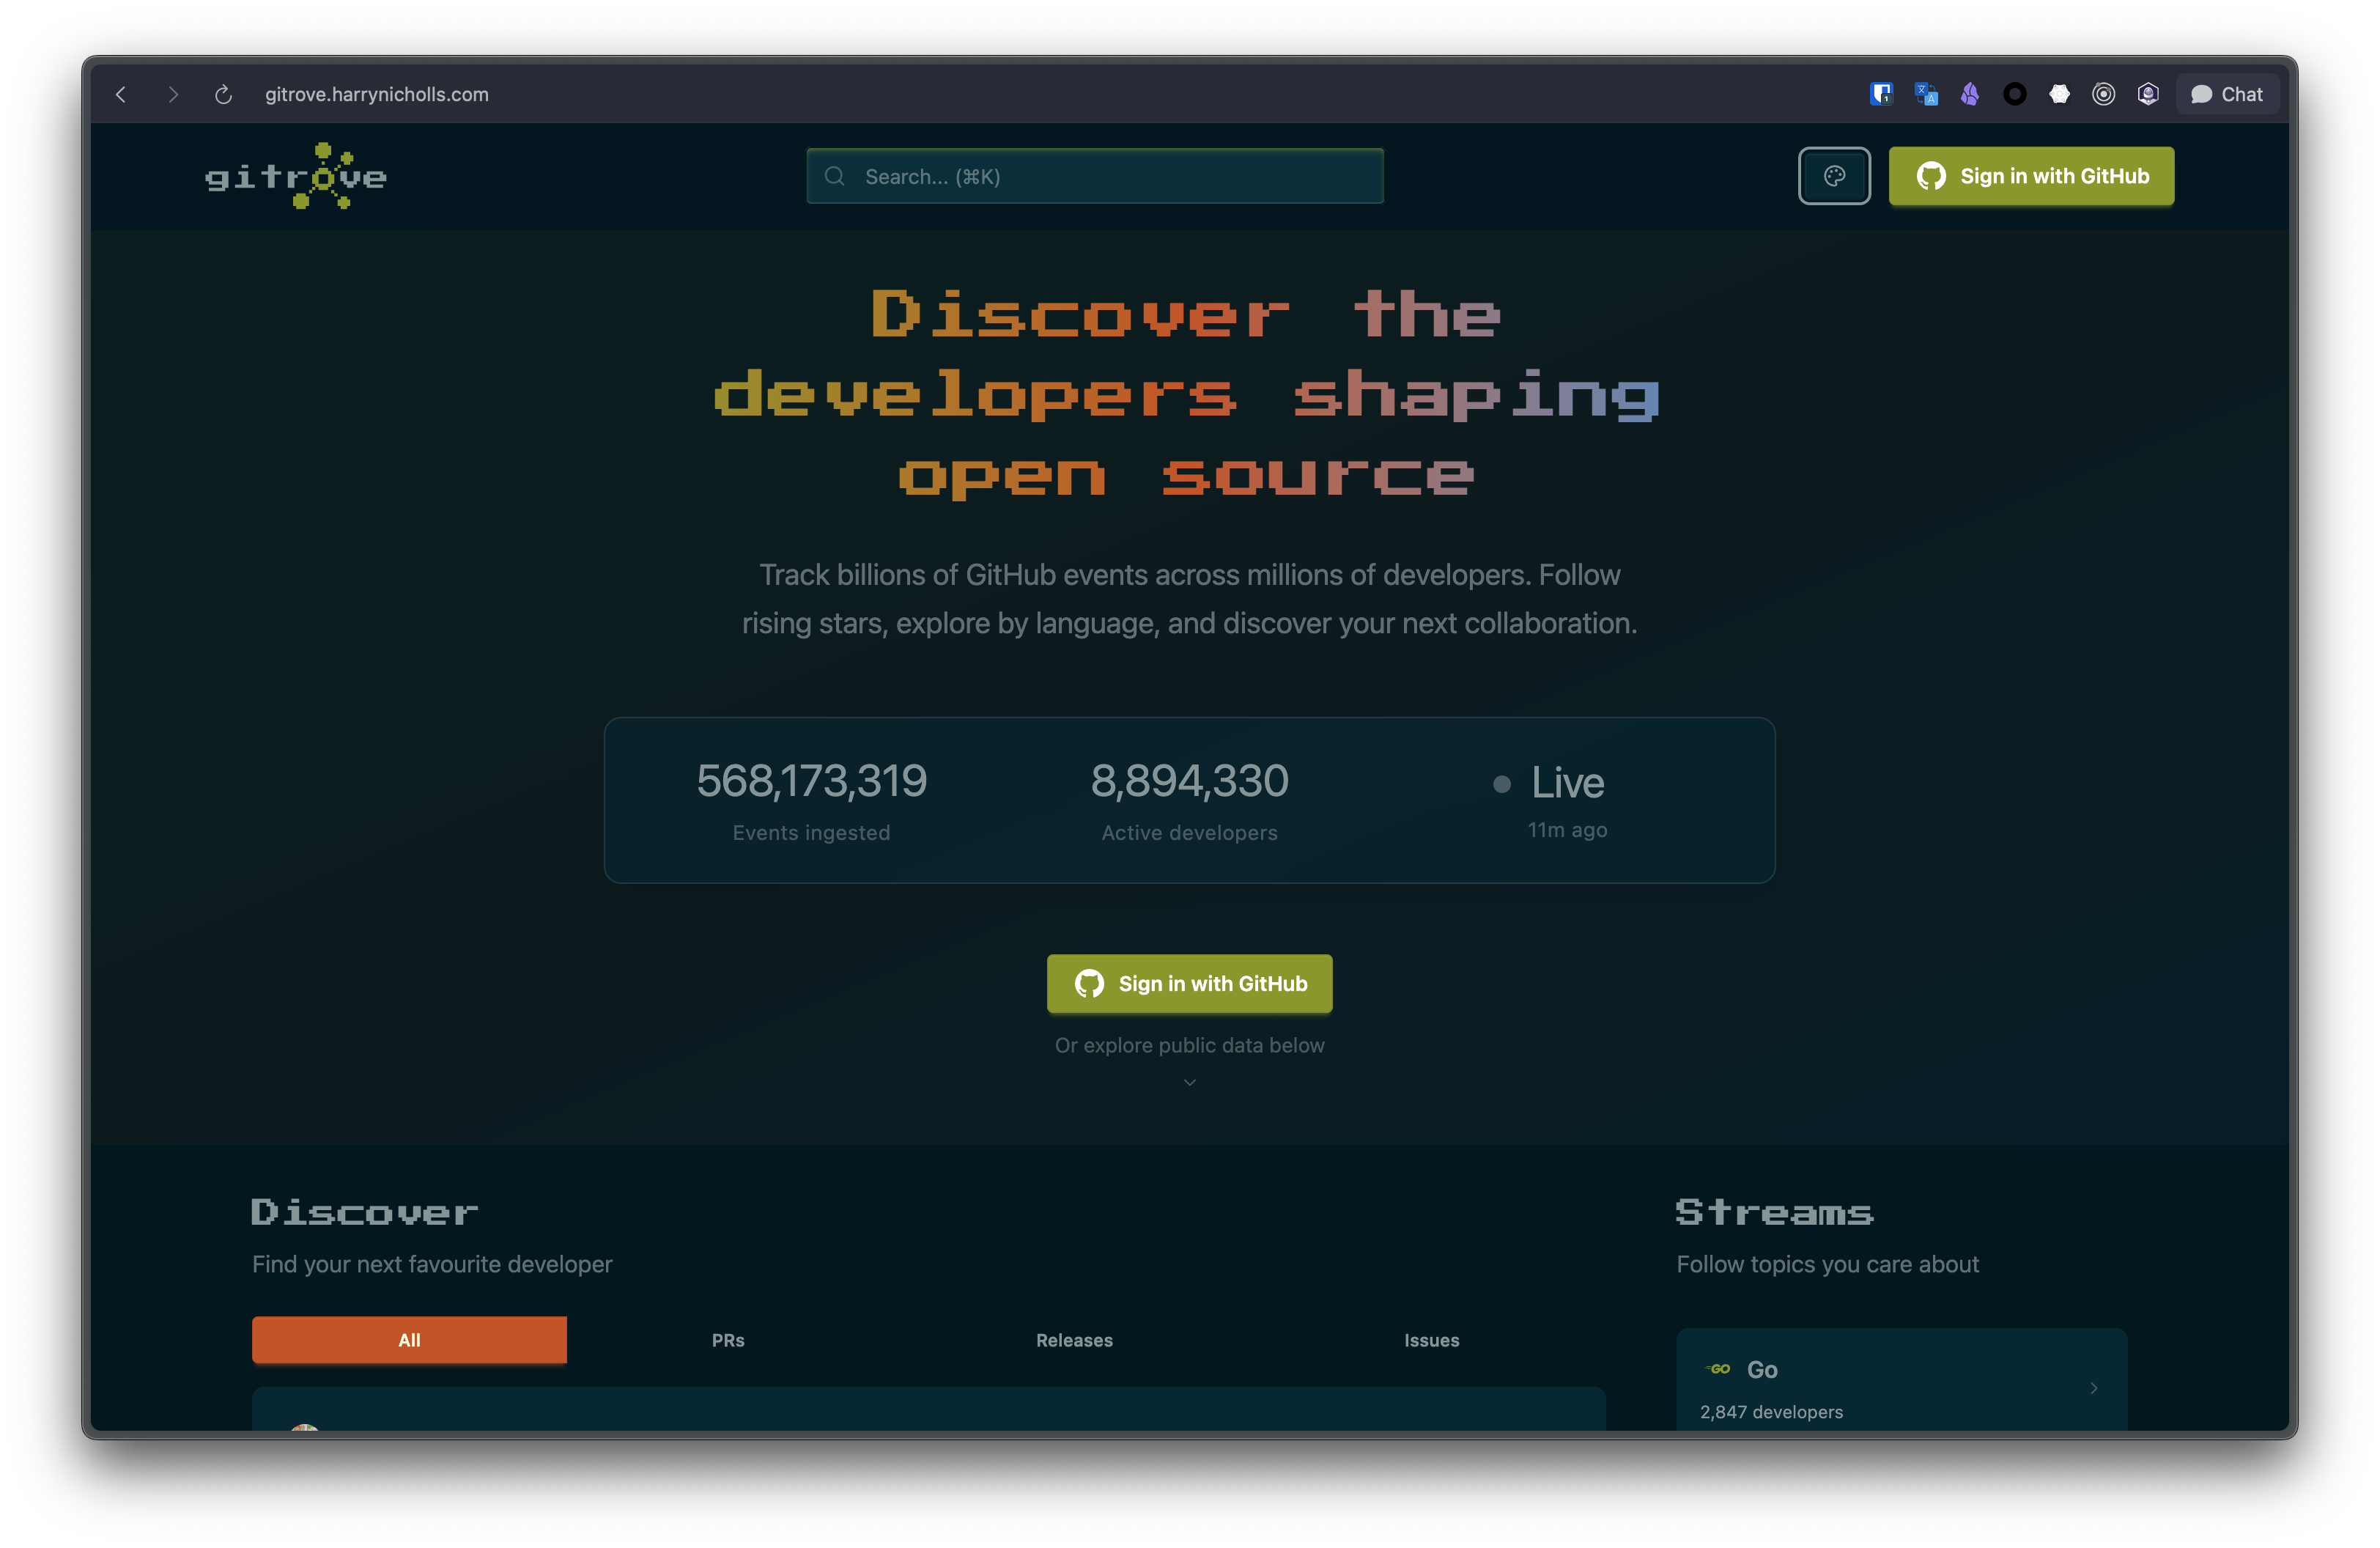Expand the Go stream chevron
Screen dimensions: 2380x1548
pos(2093,1388)
